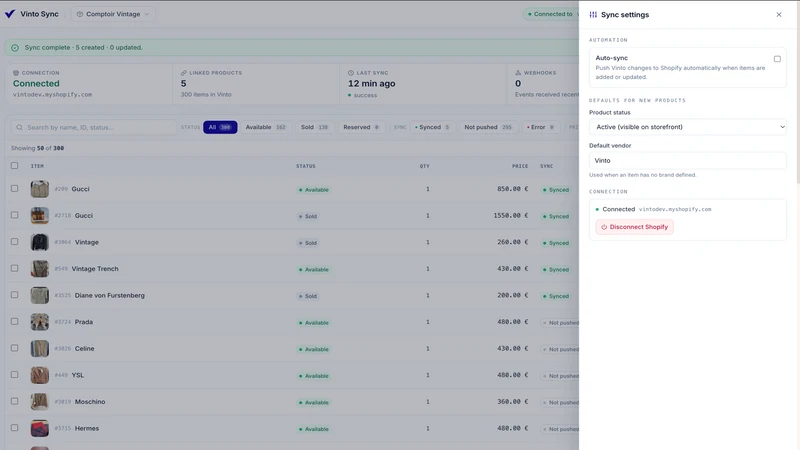Click the Linked Products link icon
800x450 pixels.
(184, 73)
